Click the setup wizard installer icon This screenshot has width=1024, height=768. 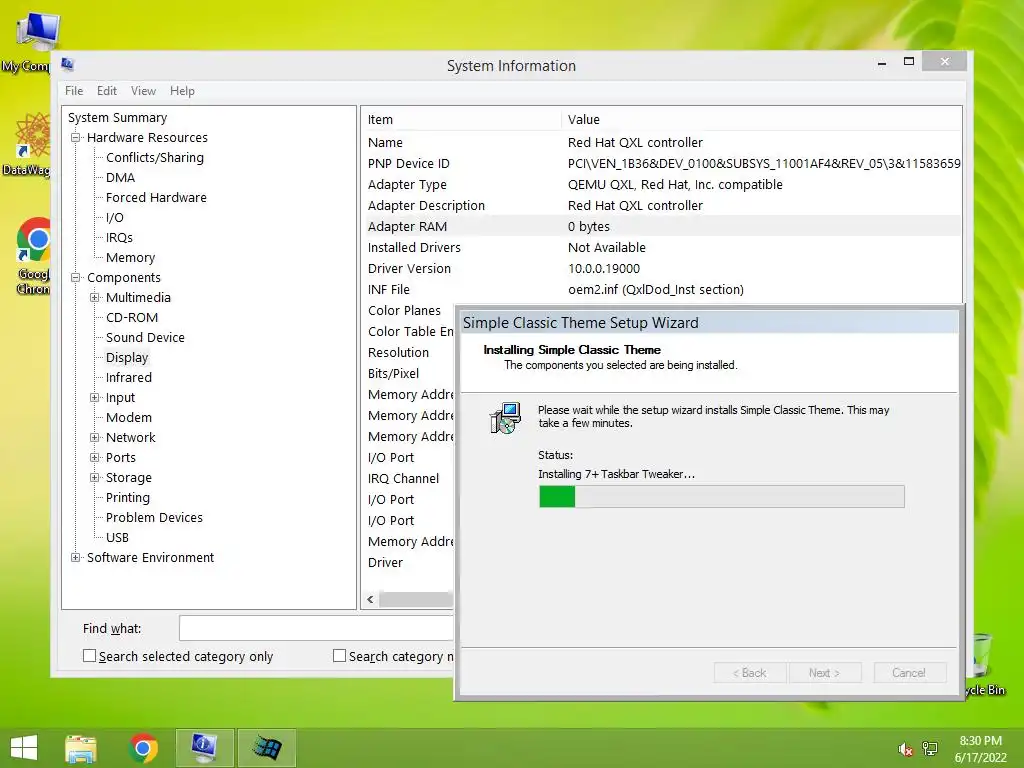[x=505, y=418]
